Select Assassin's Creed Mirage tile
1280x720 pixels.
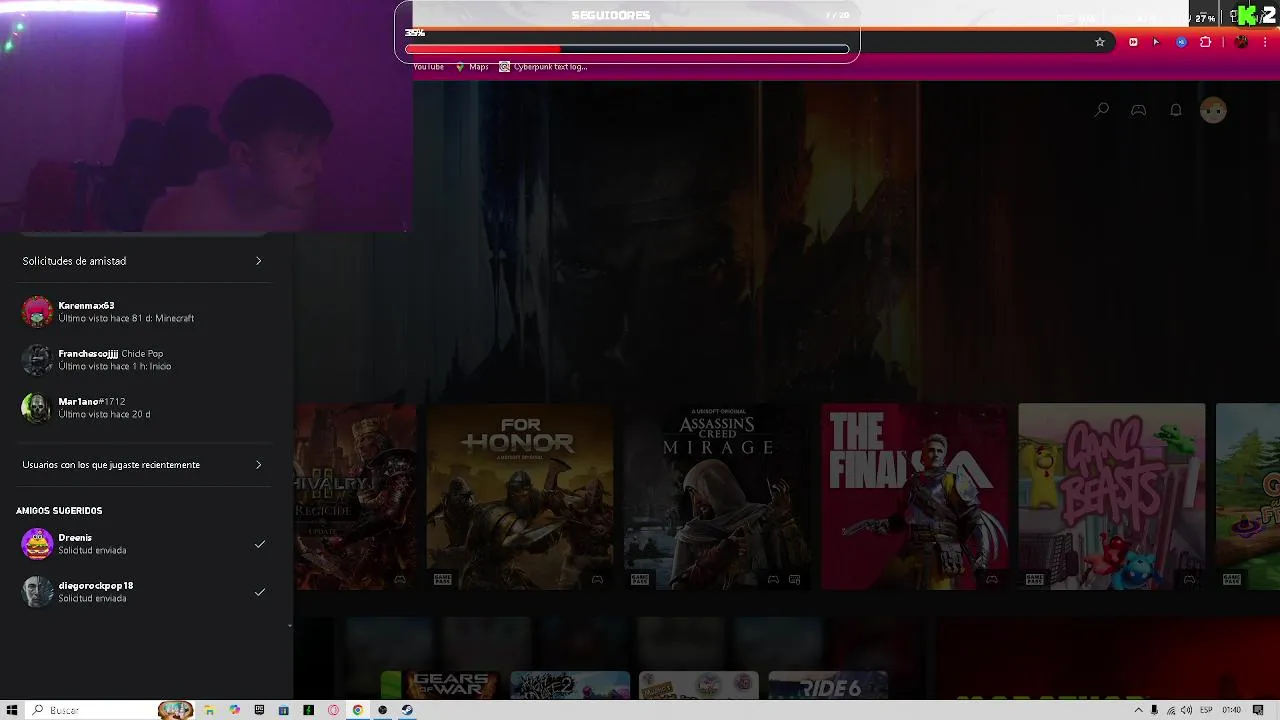[x=717, y=496]
